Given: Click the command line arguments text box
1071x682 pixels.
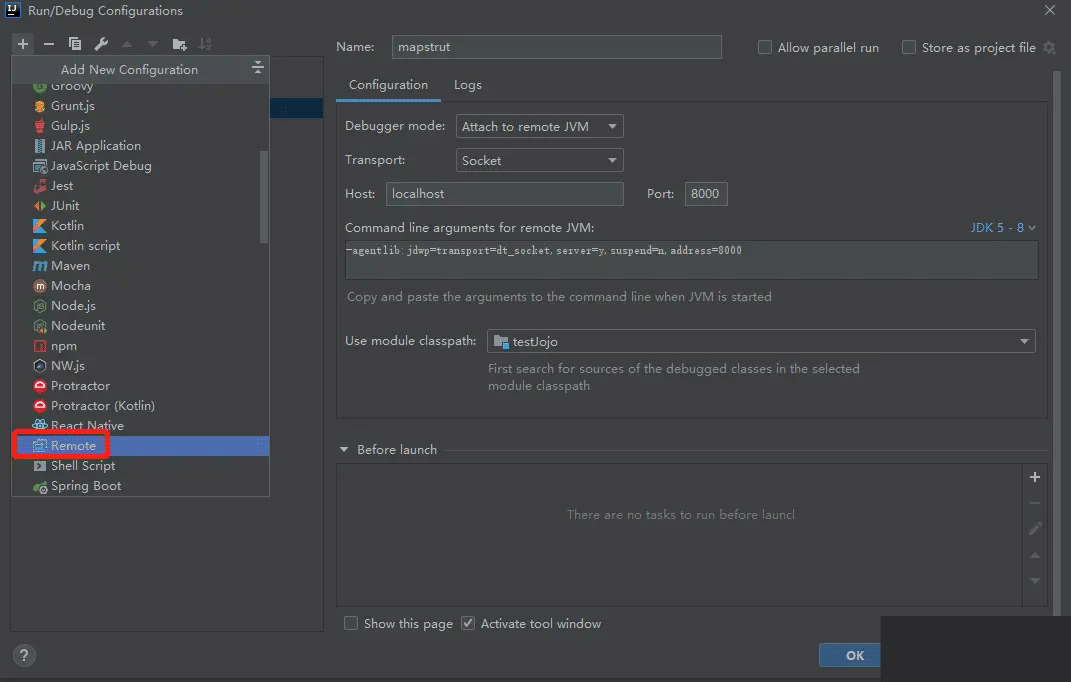Looking at the screenshot, I should click(x=691, y=260).
